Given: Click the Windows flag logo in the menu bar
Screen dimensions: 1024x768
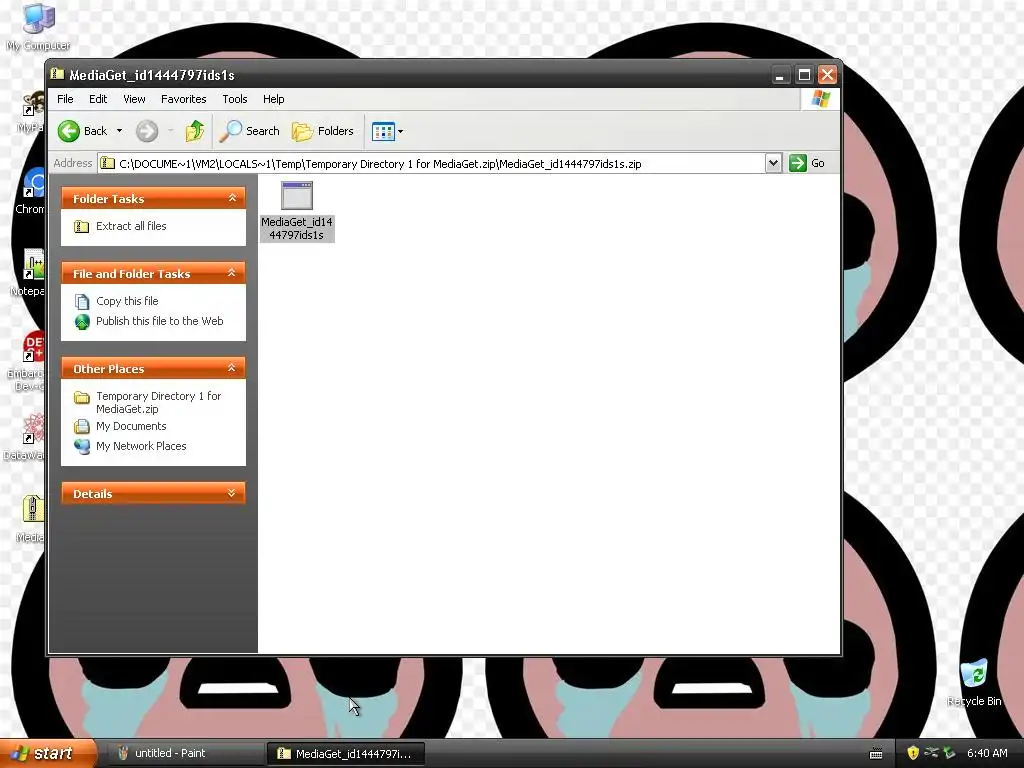Looking at the screenshot, I should pyautogui.click(x=820, y=99).
